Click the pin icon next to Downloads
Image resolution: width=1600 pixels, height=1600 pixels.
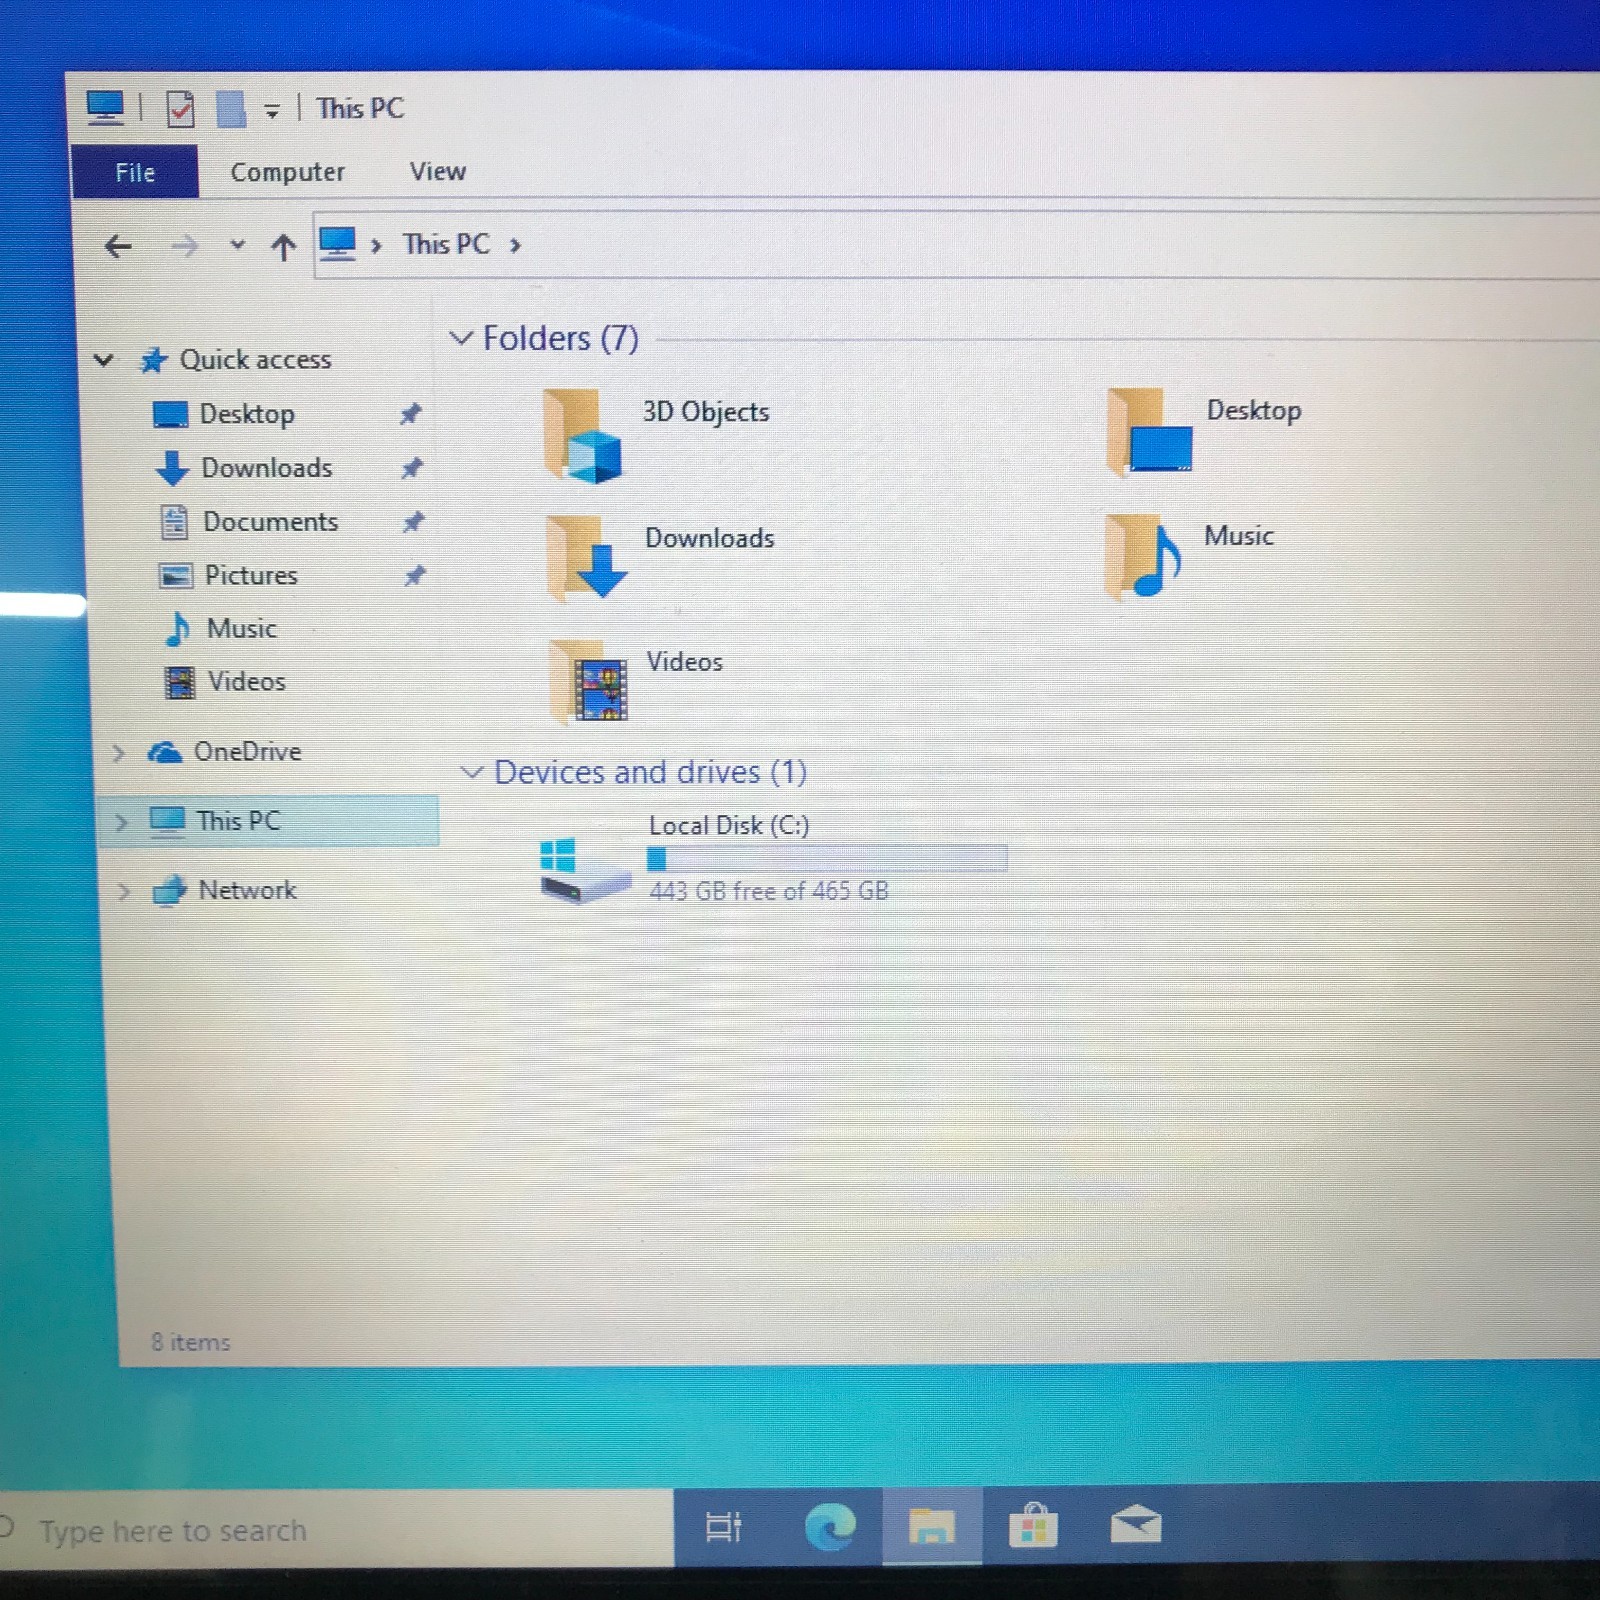tap(411, 467)
